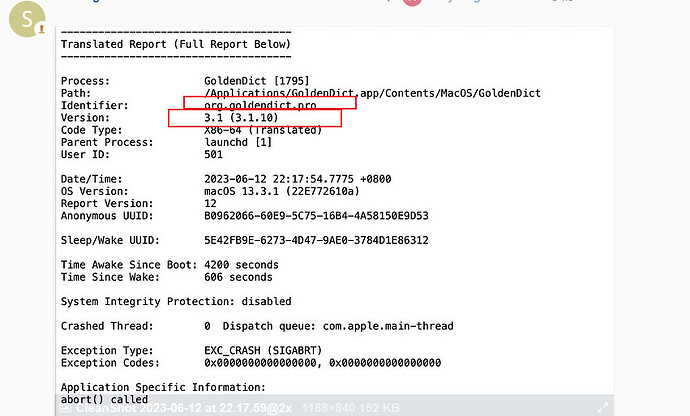Viewport: 690px width, 416px height.
Task: Click the path "/Applications/GoldenDict.app/Contents/MacOS/GoldenDict"
Action: click(x=372, y=93)
